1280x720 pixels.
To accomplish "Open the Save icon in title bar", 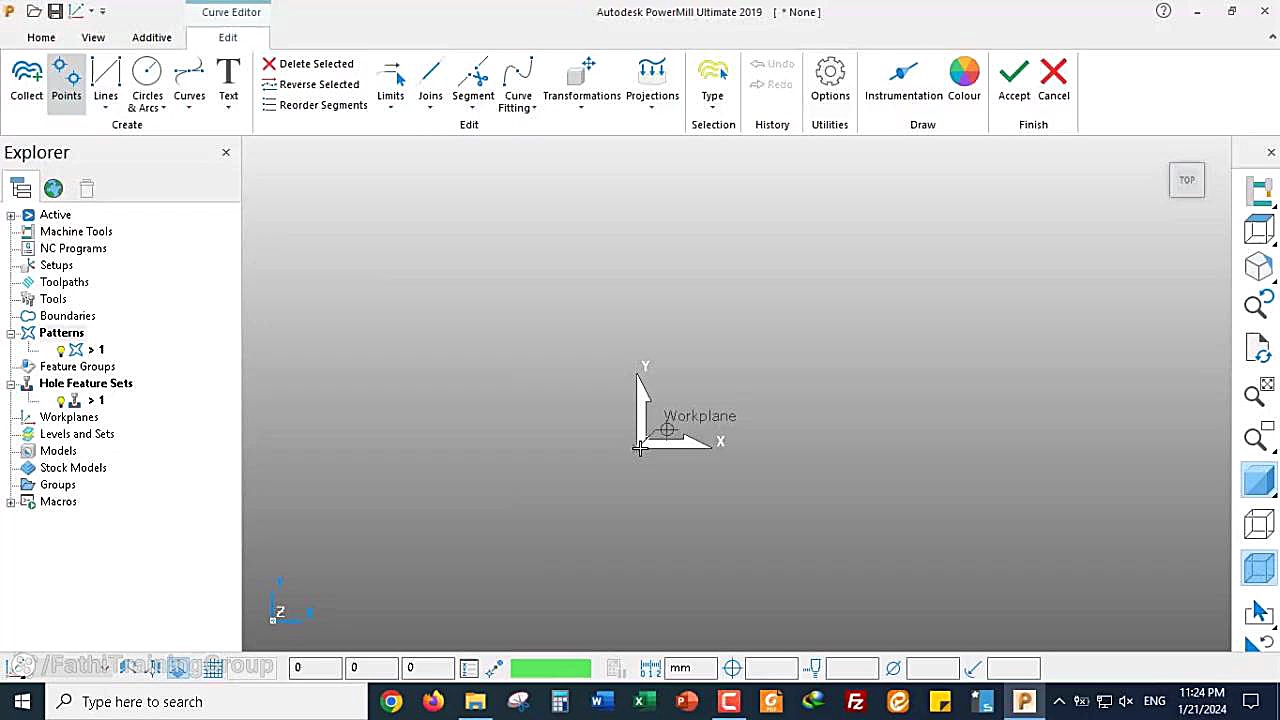I will [x=55, y=11].
